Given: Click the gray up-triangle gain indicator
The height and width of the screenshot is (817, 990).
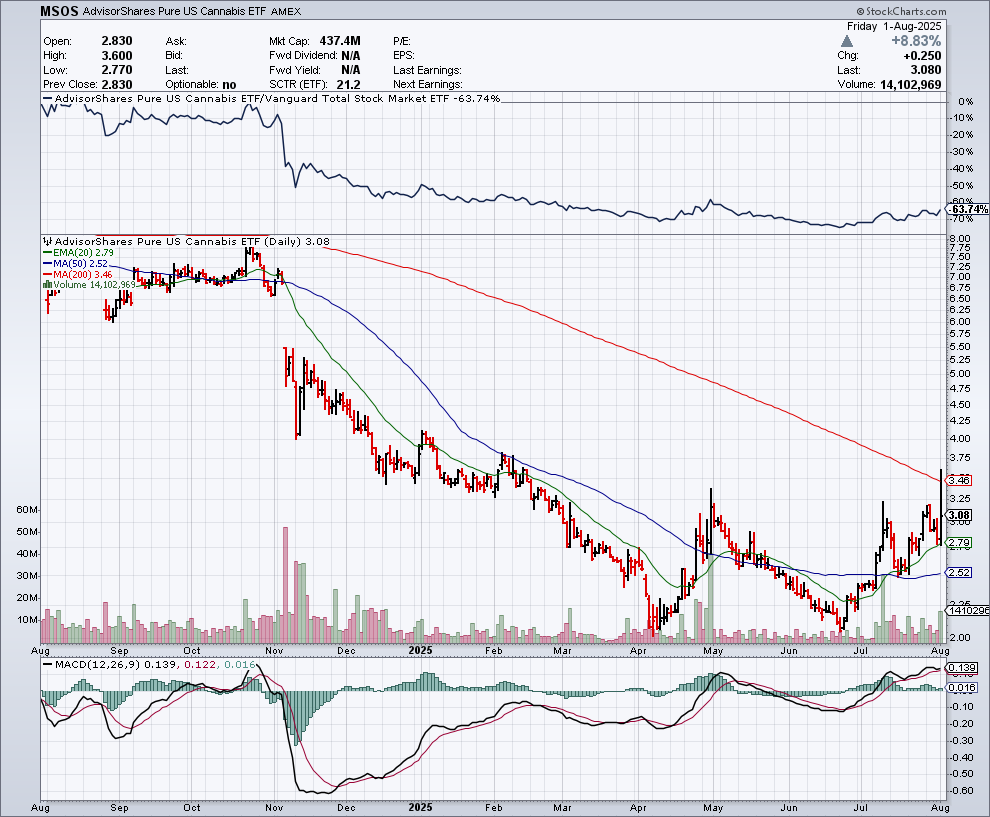Looking at the screenshot, I should (x=846, y=40).
